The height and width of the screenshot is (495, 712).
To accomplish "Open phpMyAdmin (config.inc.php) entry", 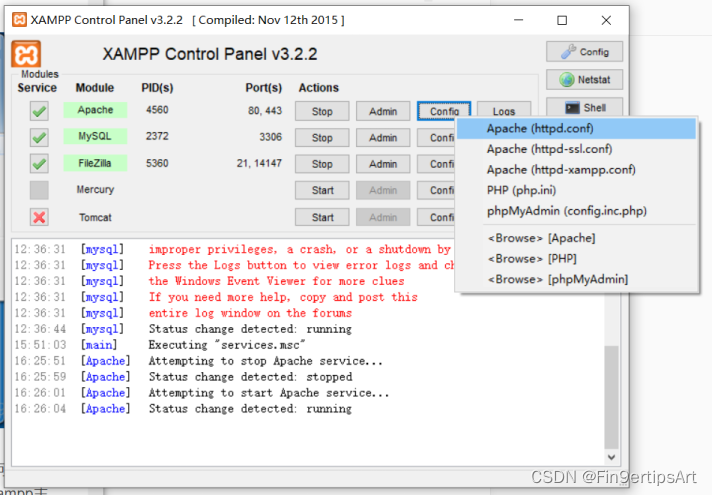I will point(576,211).
